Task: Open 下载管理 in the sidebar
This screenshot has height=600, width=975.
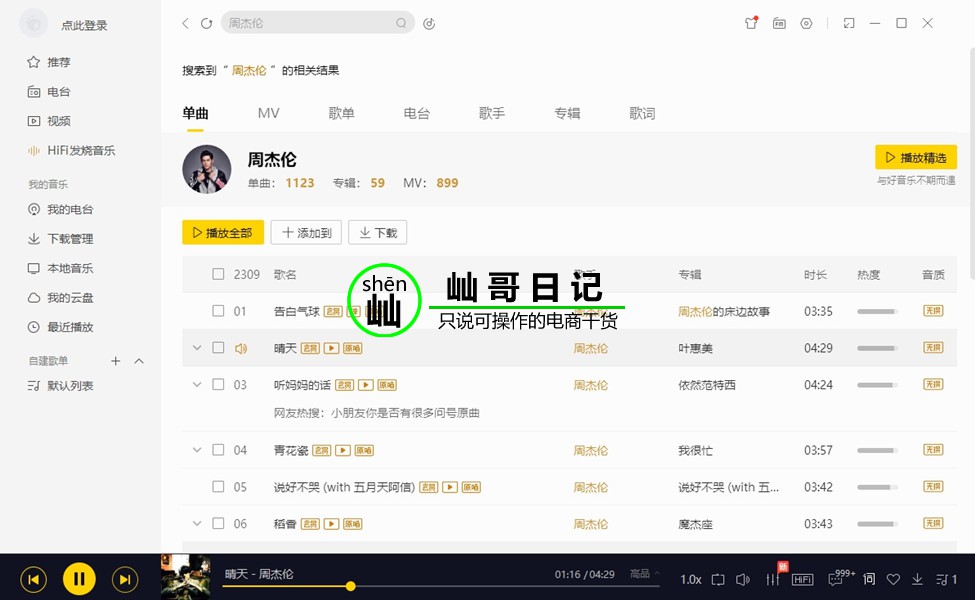Action: point(60,239)
